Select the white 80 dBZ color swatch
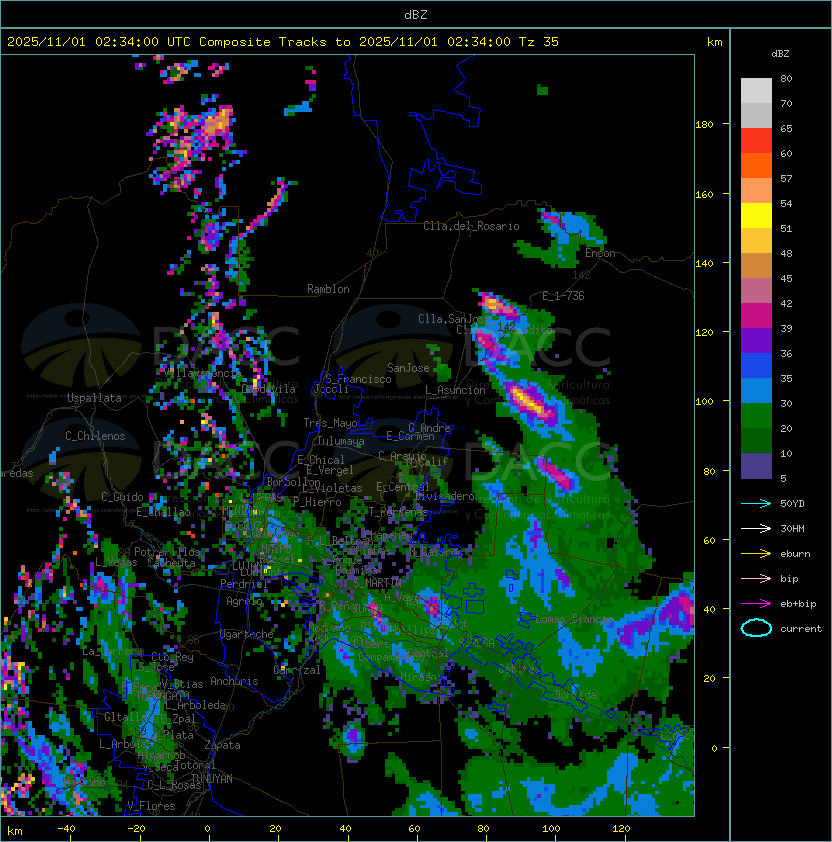The image size is (832, 842). (x=756, y=91)
